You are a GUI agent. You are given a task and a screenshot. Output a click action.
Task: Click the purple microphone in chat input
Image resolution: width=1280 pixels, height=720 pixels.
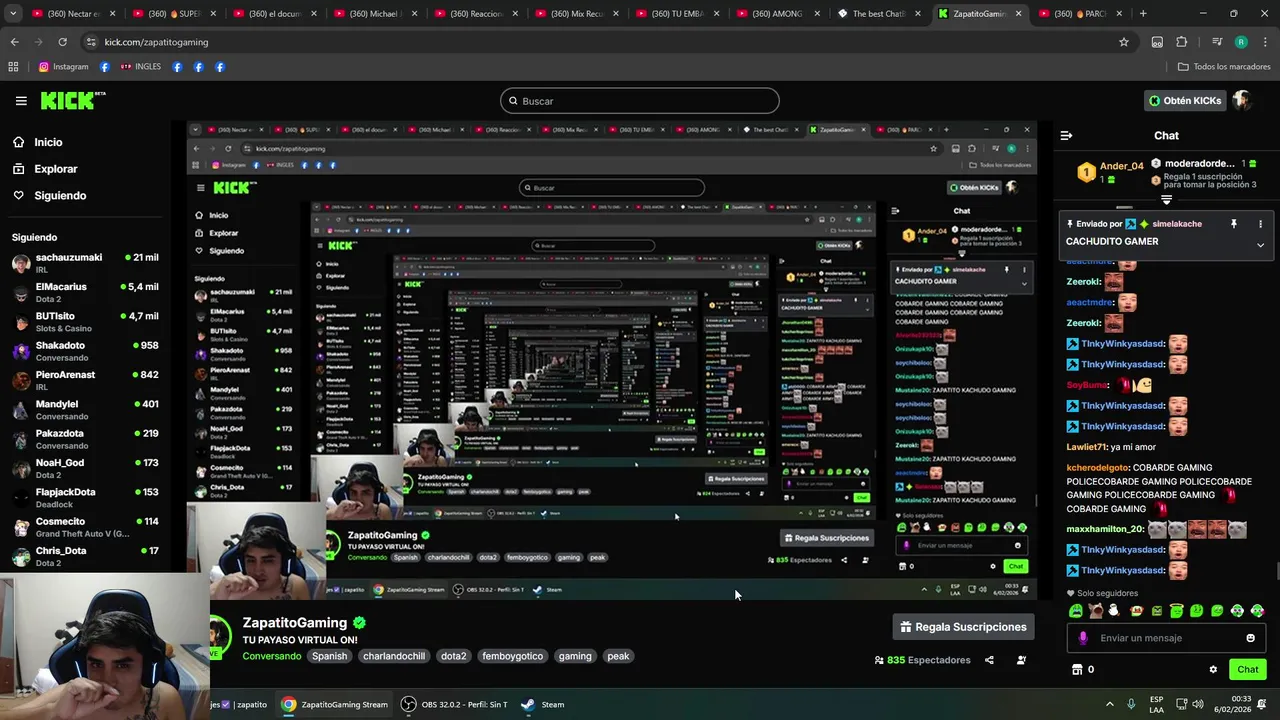[x=1083, y=638]
